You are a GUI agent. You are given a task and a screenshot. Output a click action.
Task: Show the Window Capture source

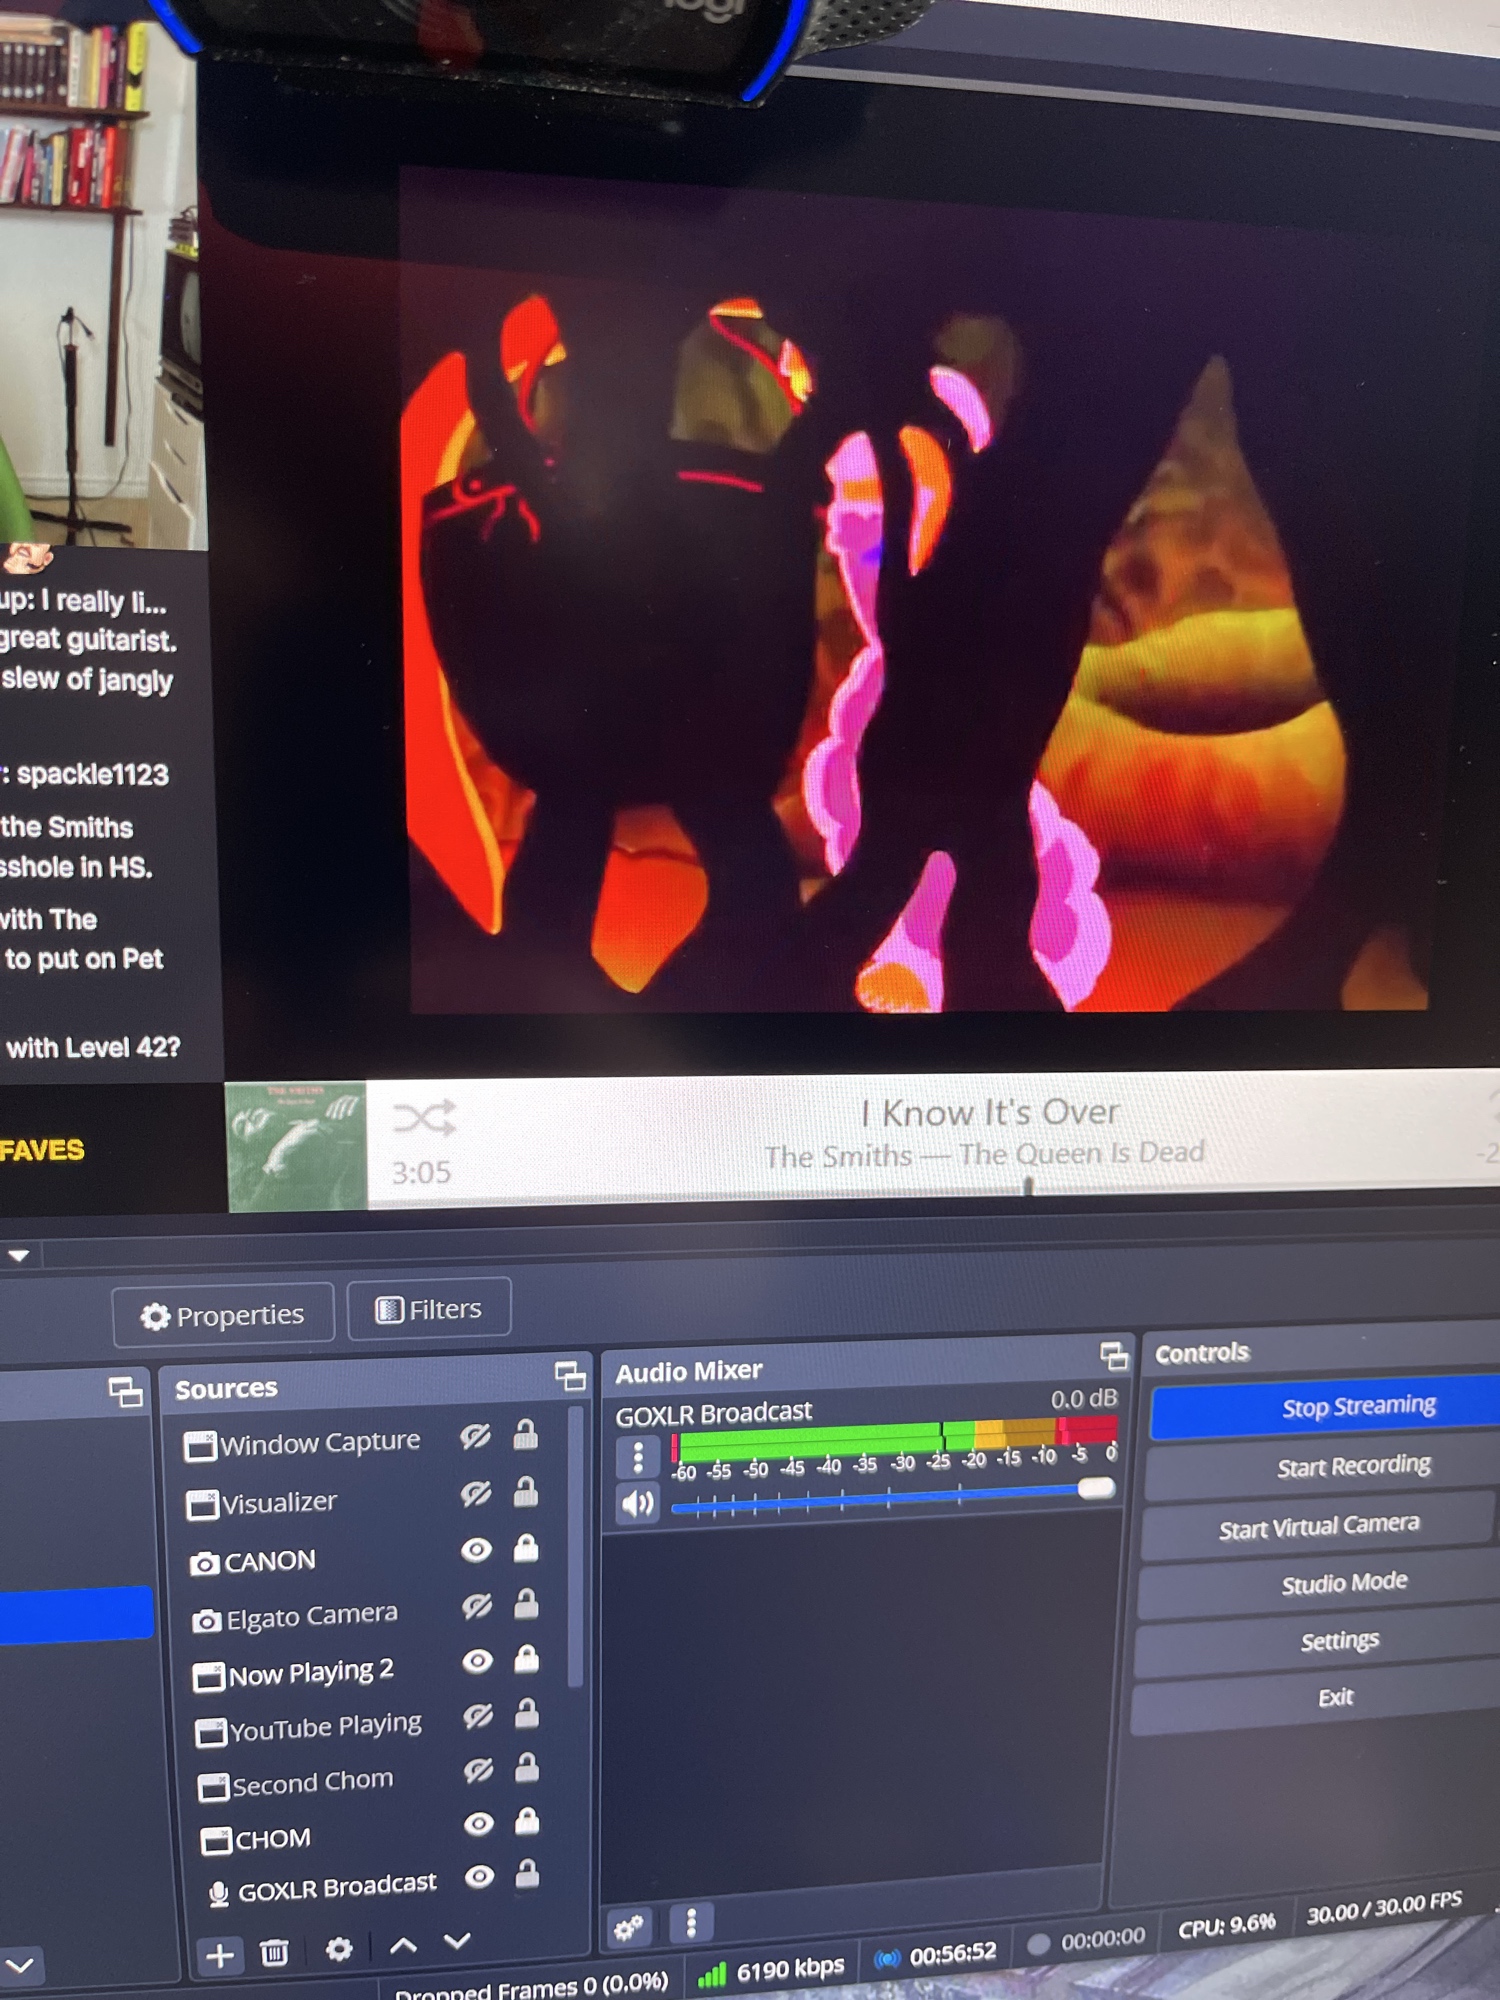click(475, 1437)
